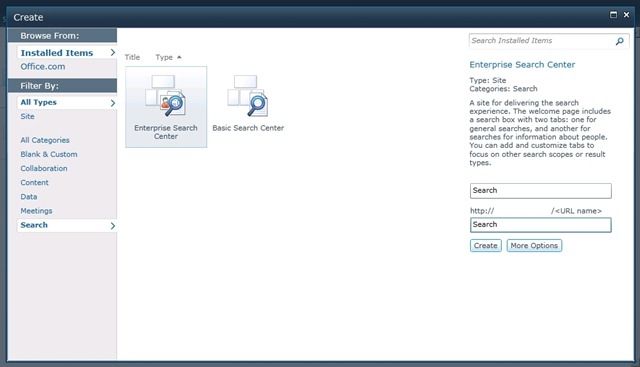Click the URL name input field
This screenshot has height=367, width=640.
541,225
